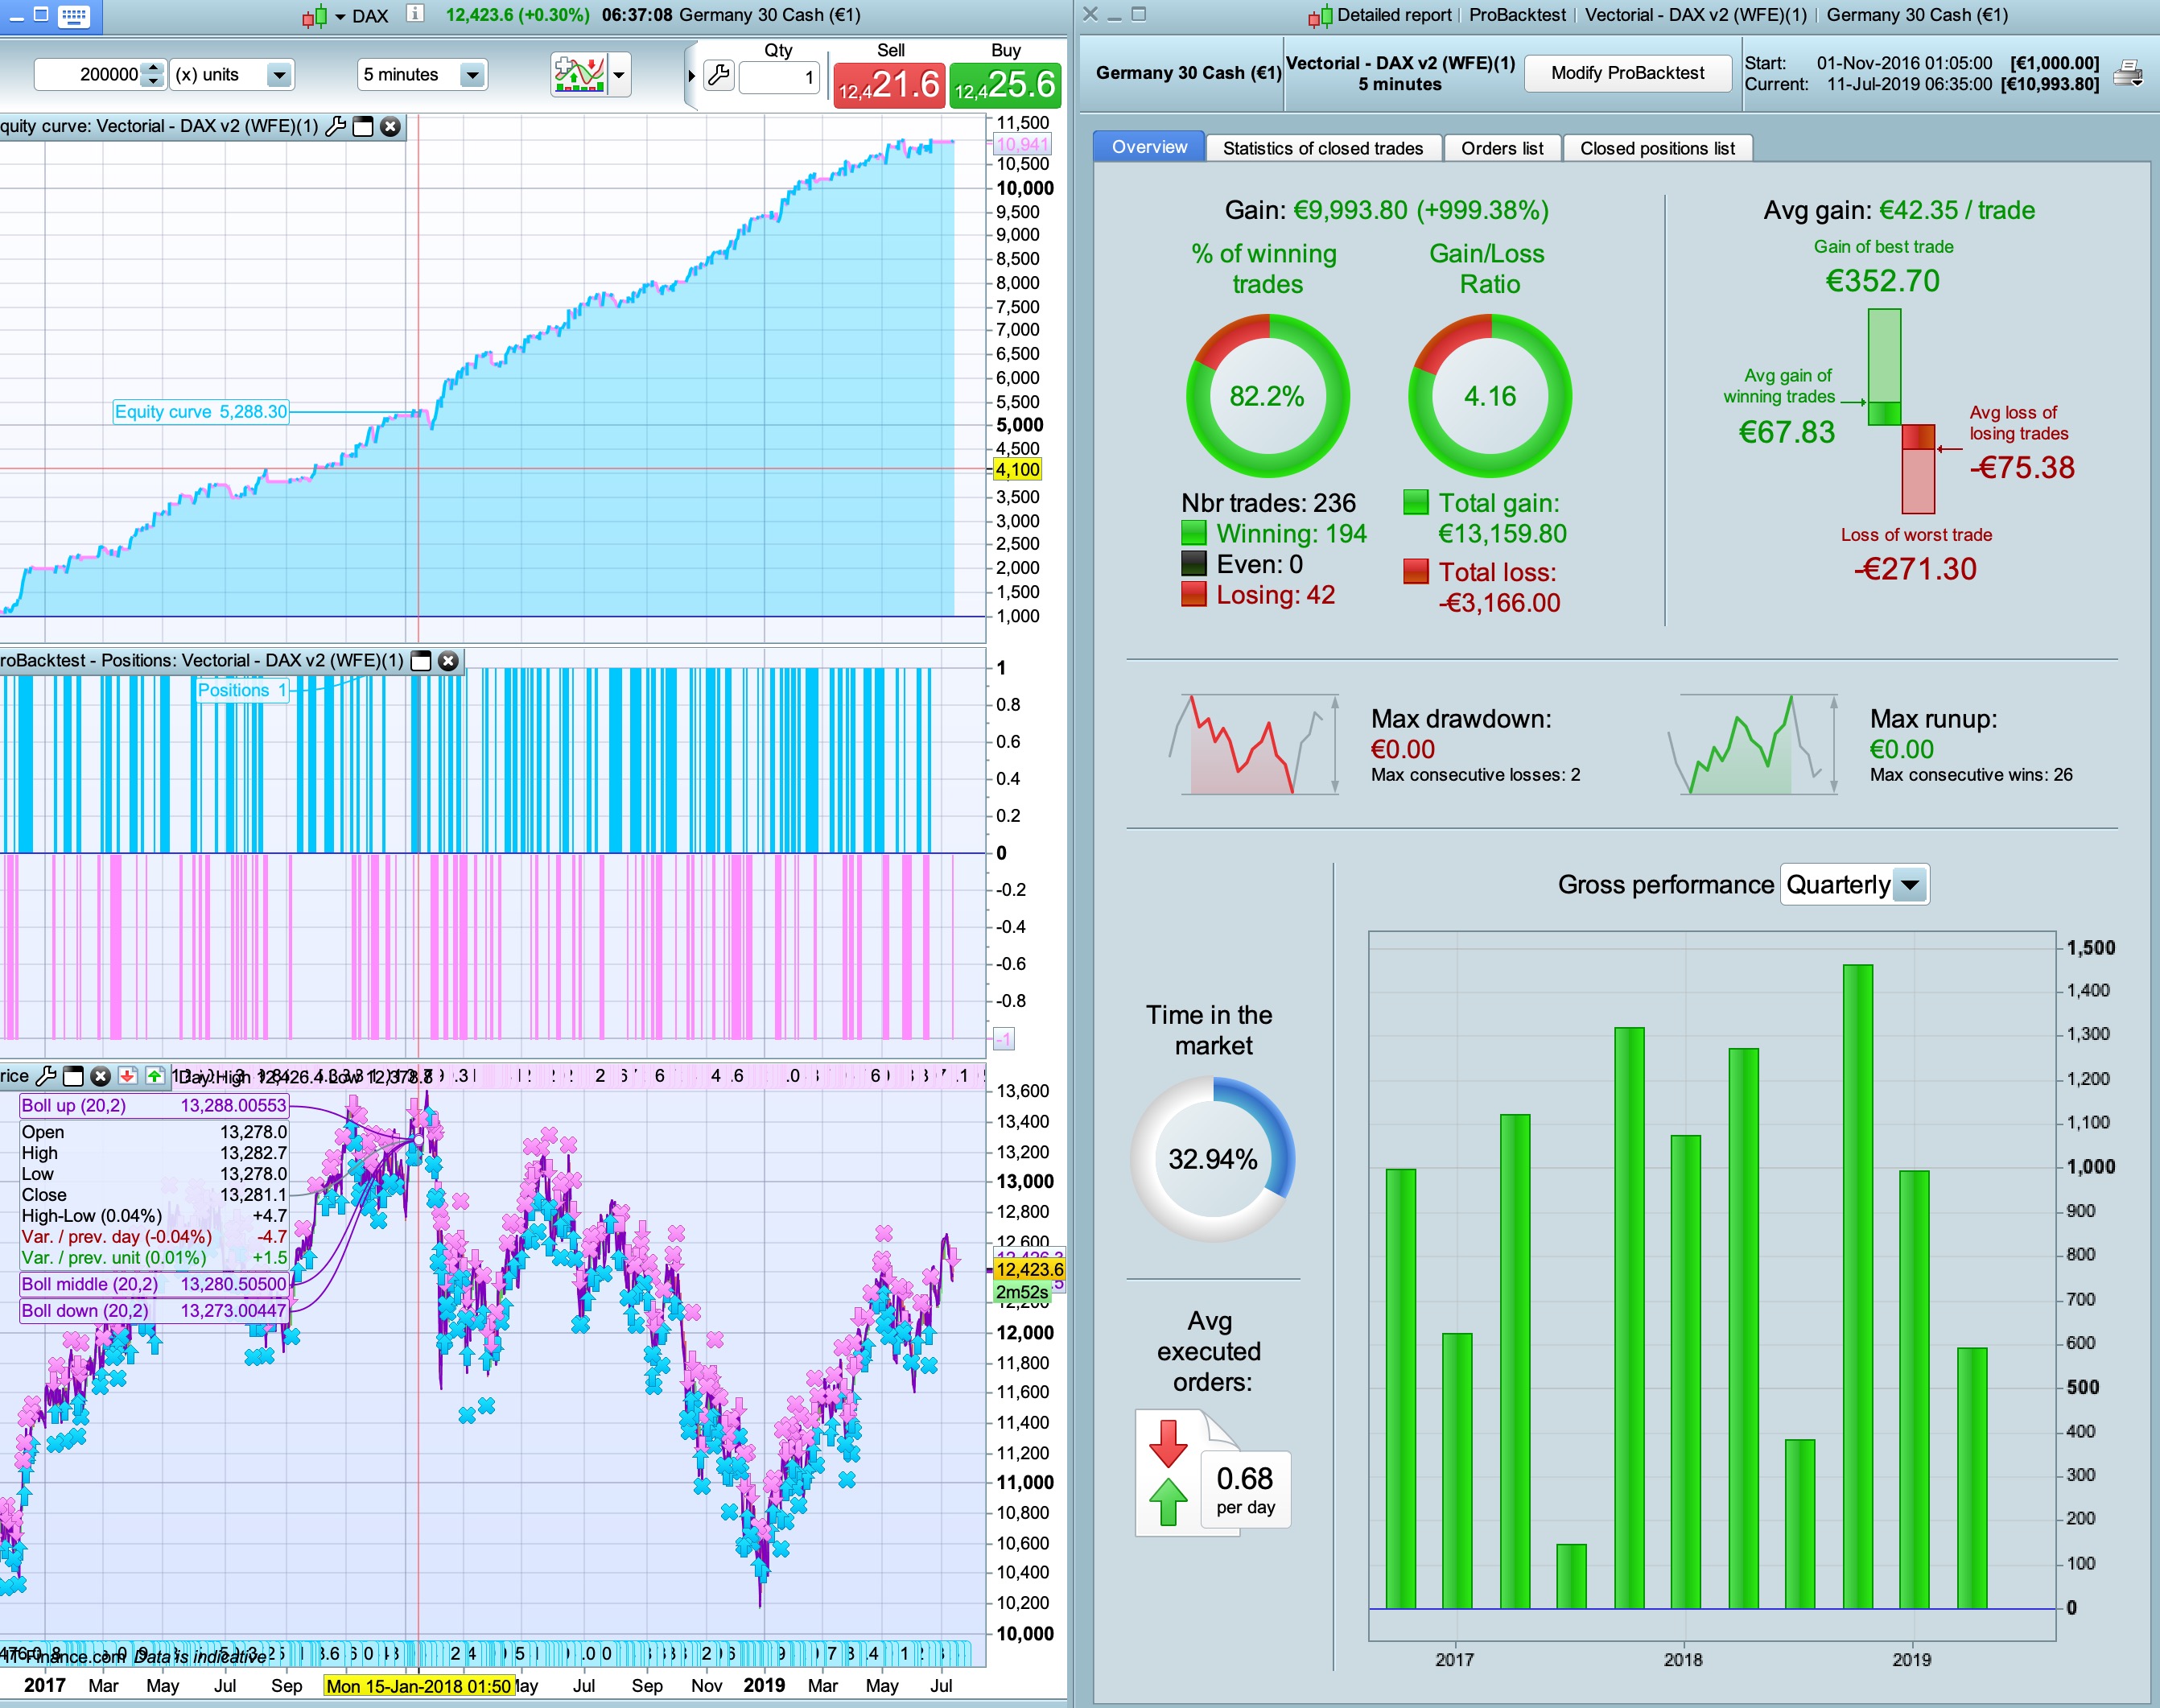Open the units type dropdown
This screenshot has width=2160, height=1708.
pos(279,74)
